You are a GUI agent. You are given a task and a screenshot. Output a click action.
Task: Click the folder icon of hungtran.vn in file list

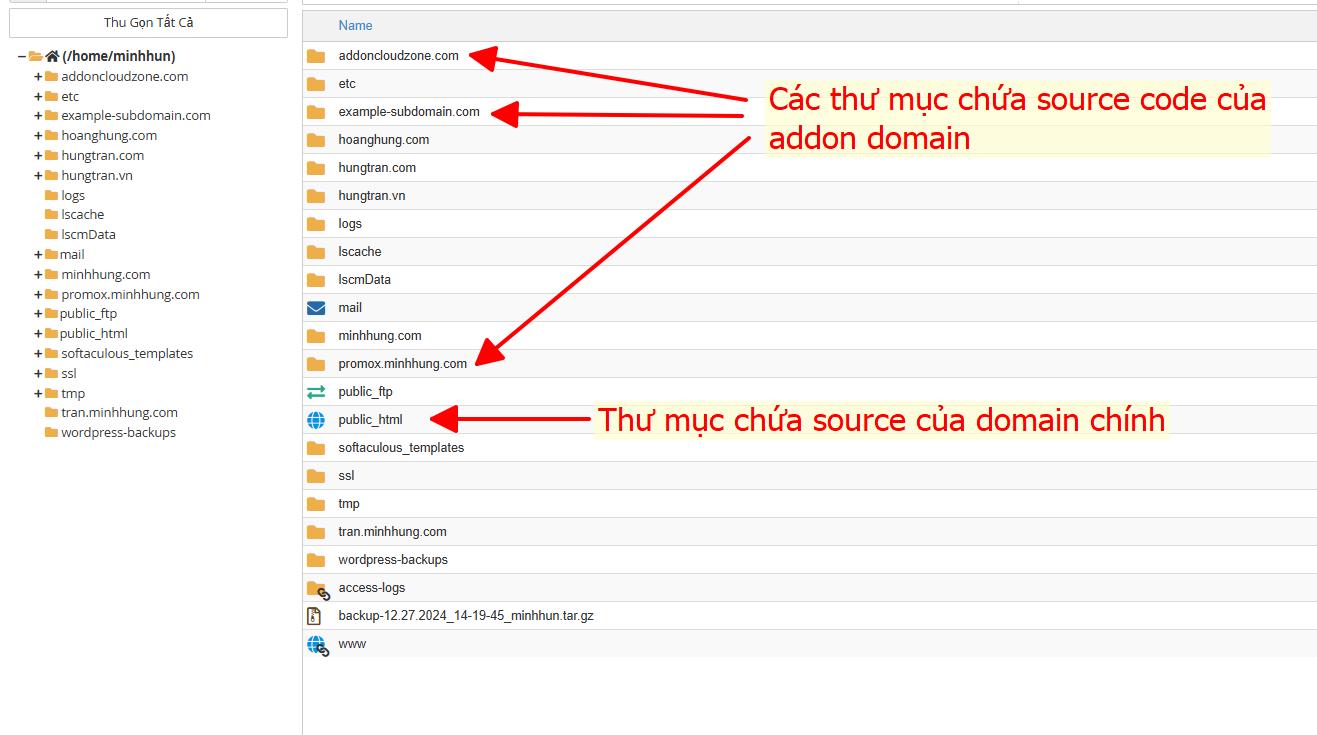[316, 196]
